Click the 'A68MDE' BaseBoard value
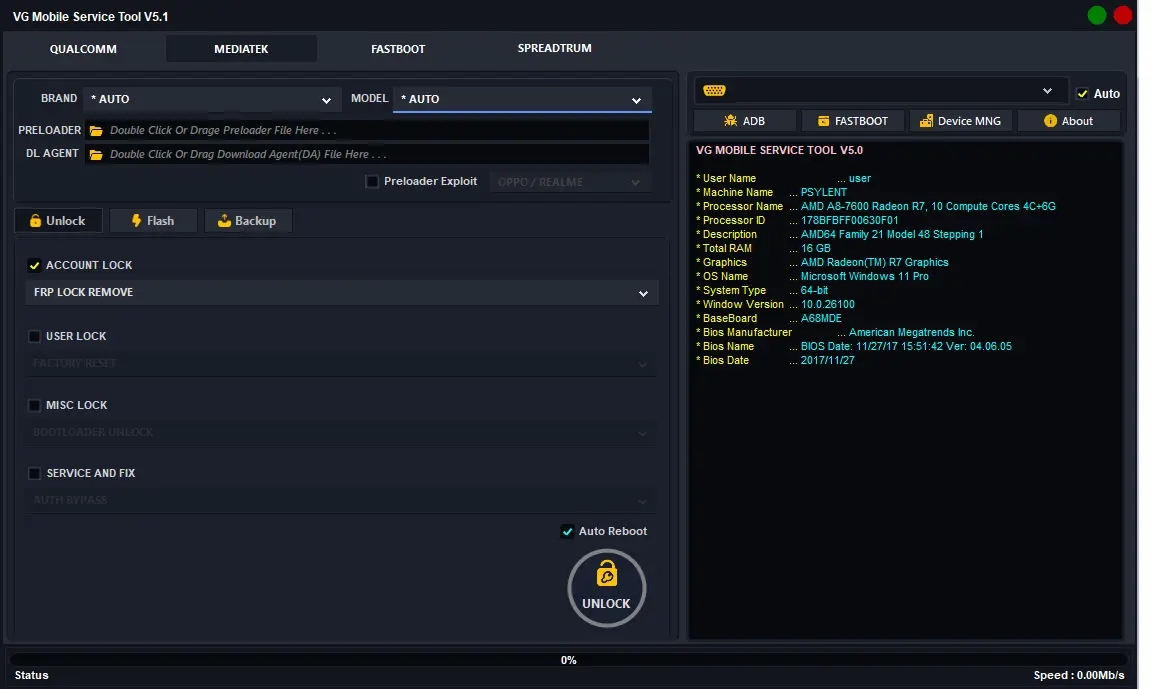 [821, 318]
